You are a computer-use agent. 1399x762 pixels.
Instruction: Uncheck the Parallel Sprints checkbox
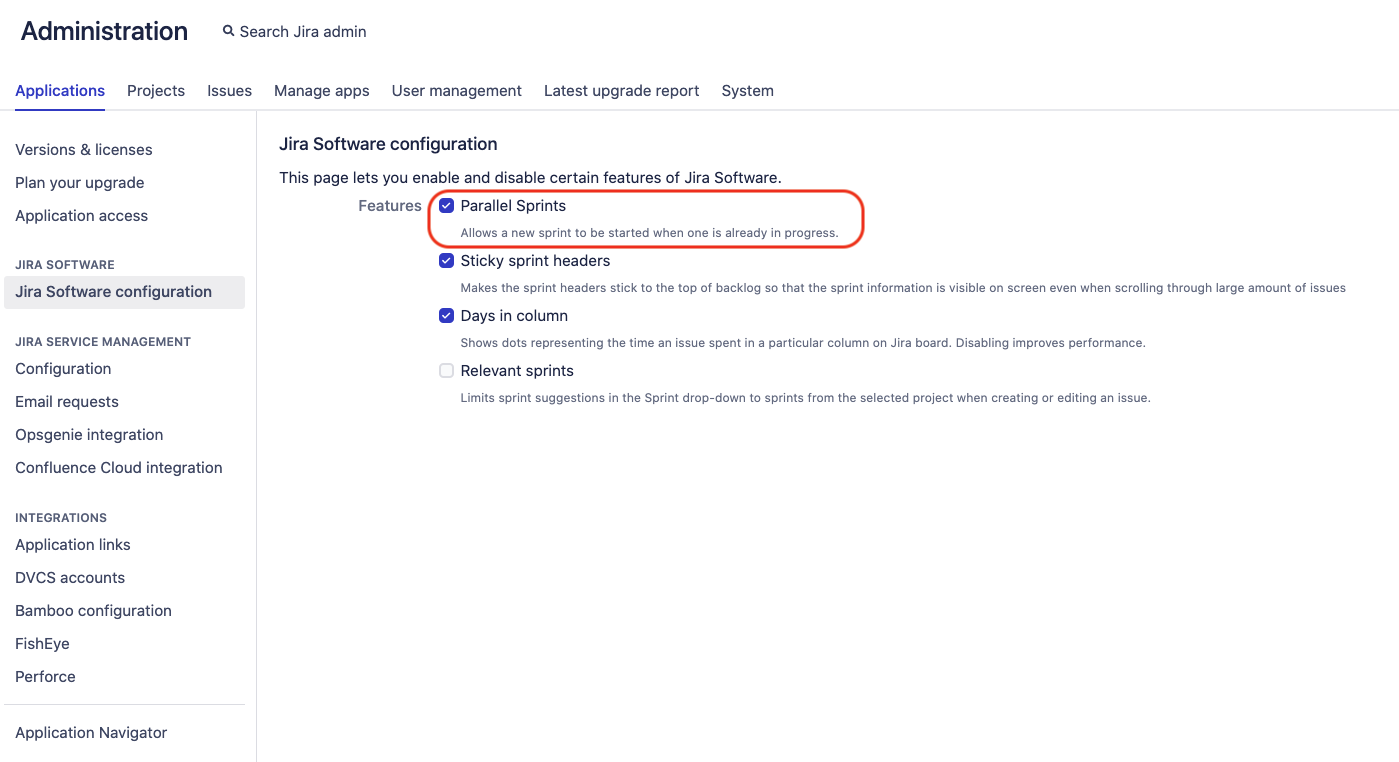[447, 206]
